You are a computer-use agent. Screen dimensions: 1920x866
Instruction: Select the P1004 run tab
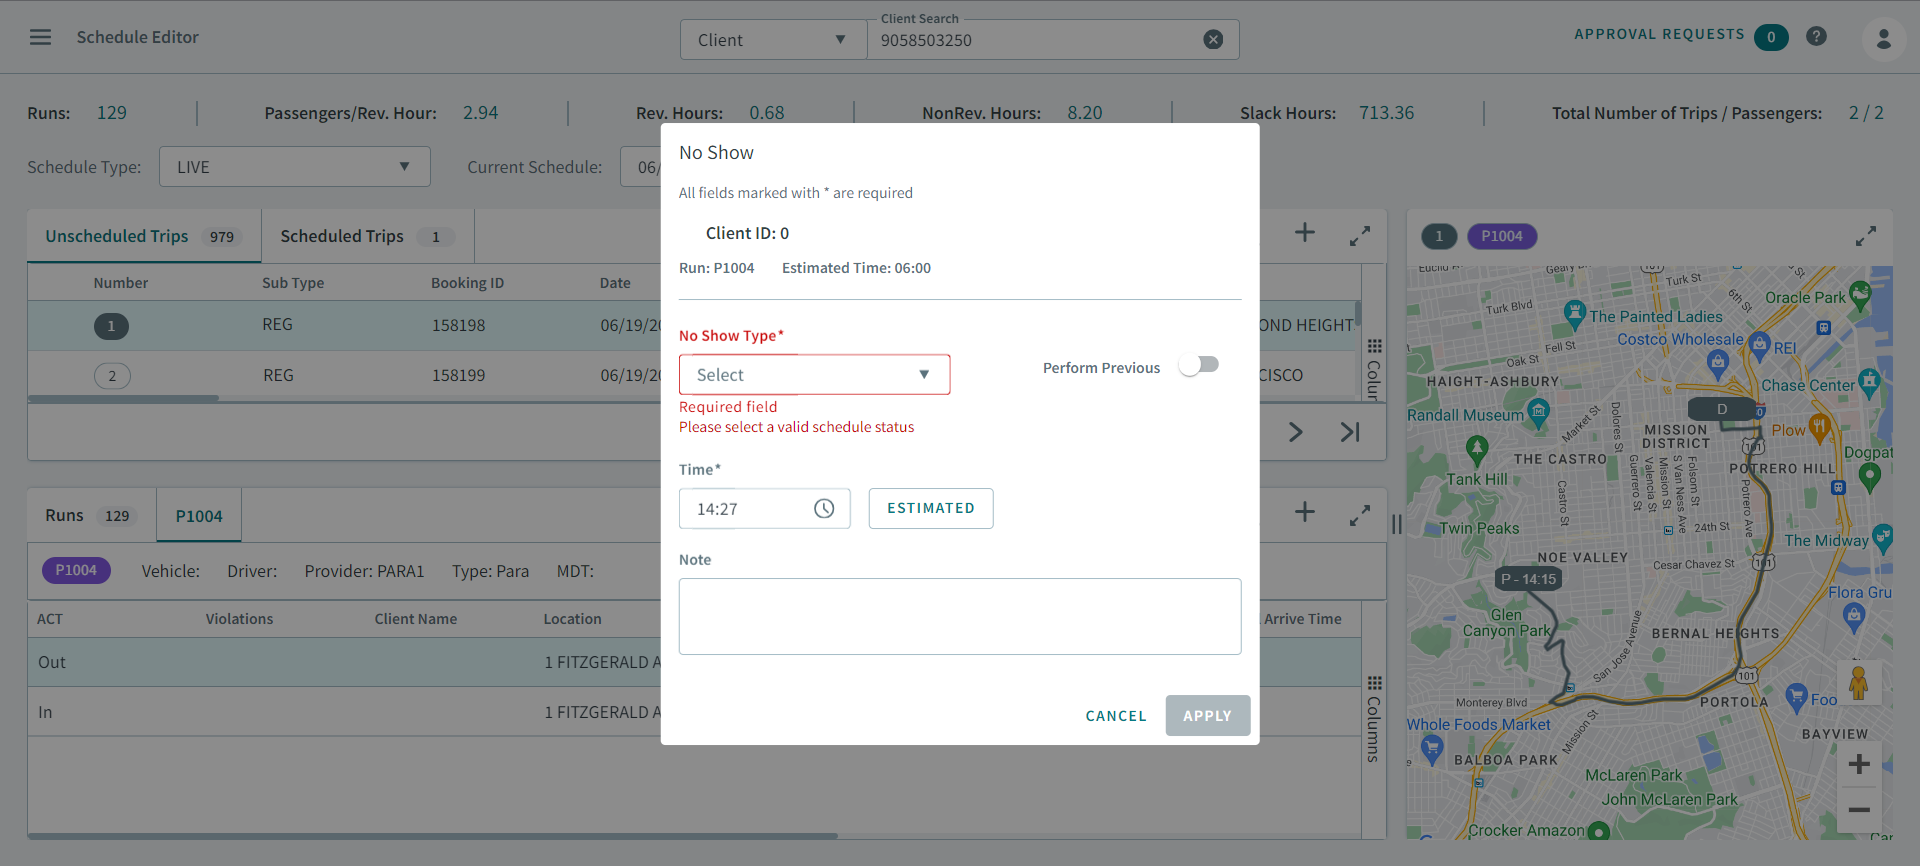[199, 516]
